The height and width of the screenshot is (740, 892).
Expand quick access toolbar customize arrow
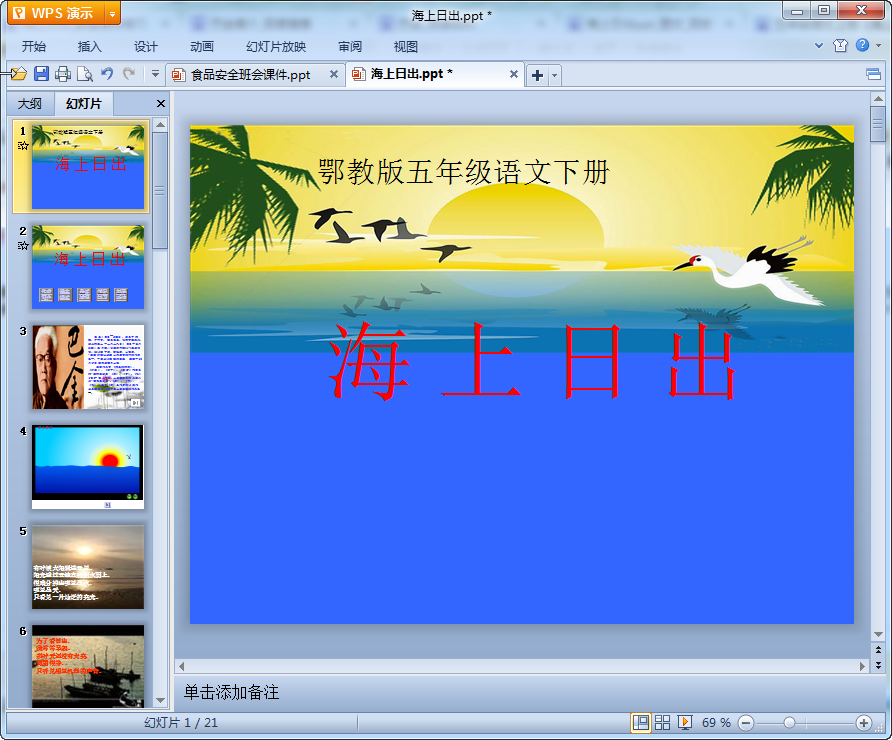(155, 73)
